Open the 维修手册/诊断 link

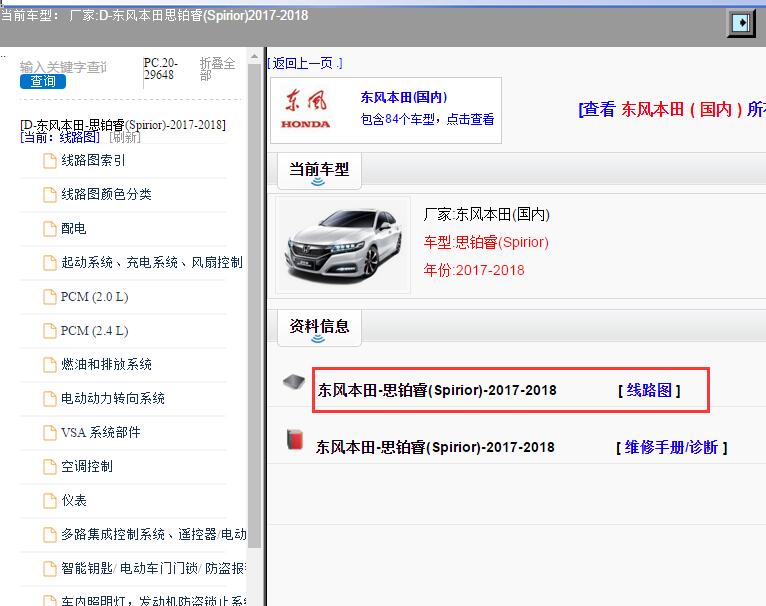point(672,448)
